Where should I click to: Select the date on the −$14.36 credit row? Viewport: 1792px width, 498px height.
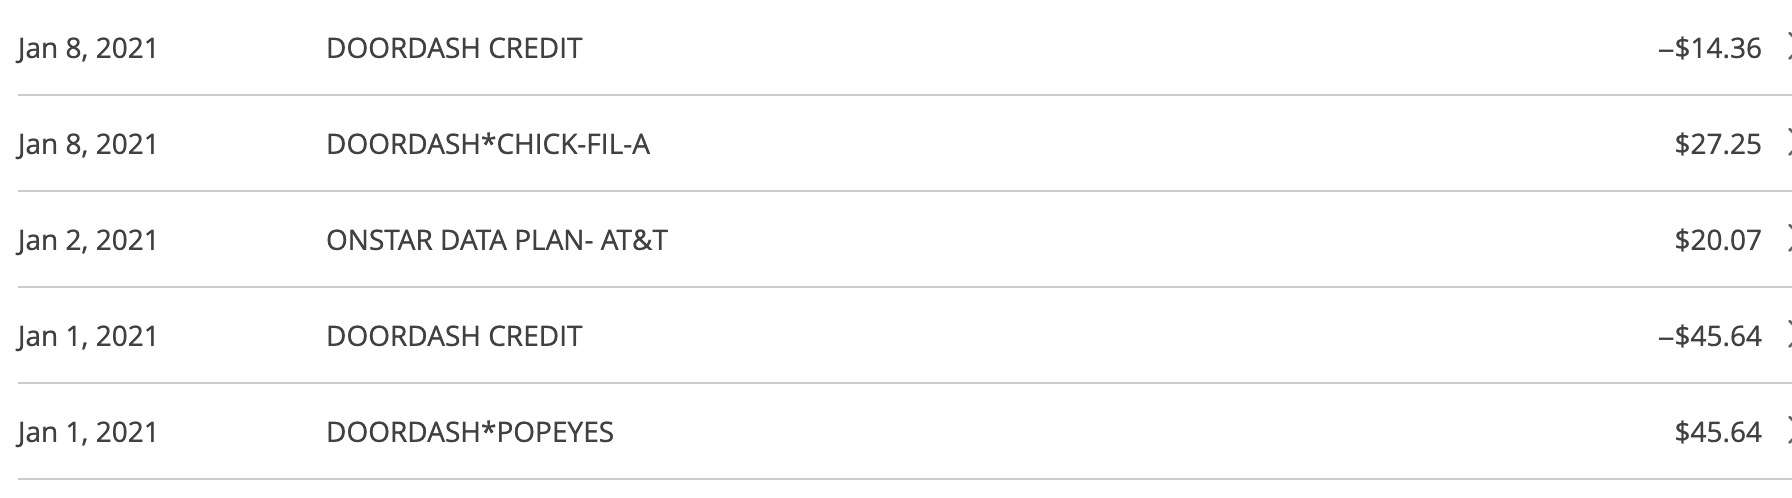coord(88,49)
